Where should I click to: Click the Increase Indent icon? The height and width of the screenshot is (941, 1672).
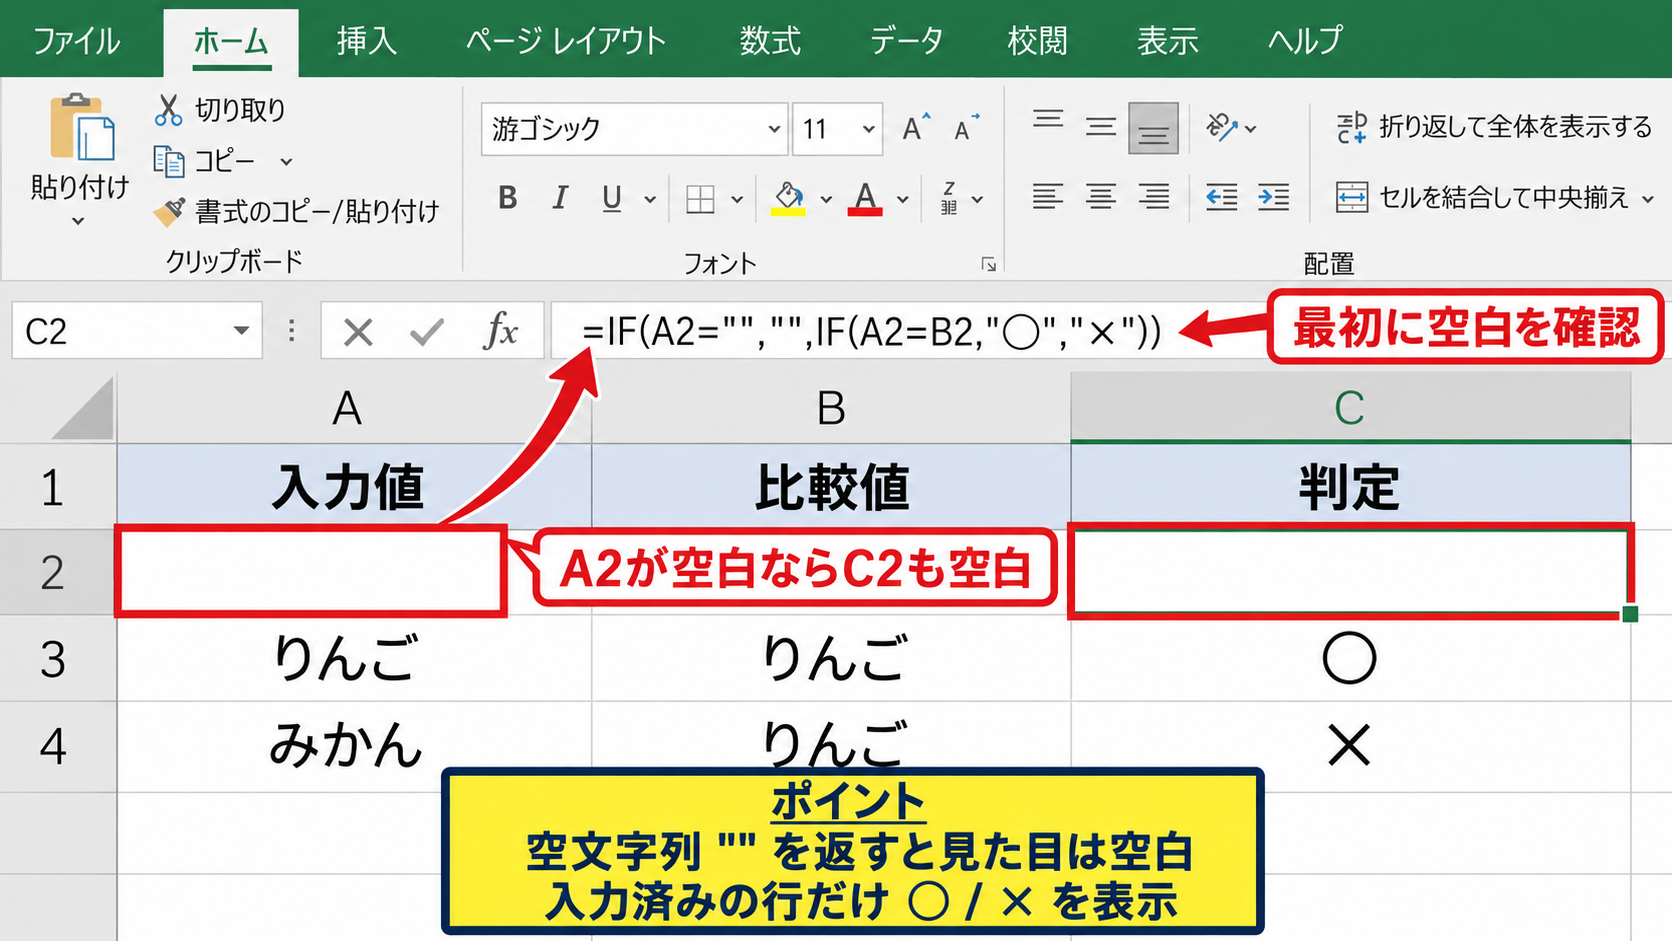tap(1273, 197)
